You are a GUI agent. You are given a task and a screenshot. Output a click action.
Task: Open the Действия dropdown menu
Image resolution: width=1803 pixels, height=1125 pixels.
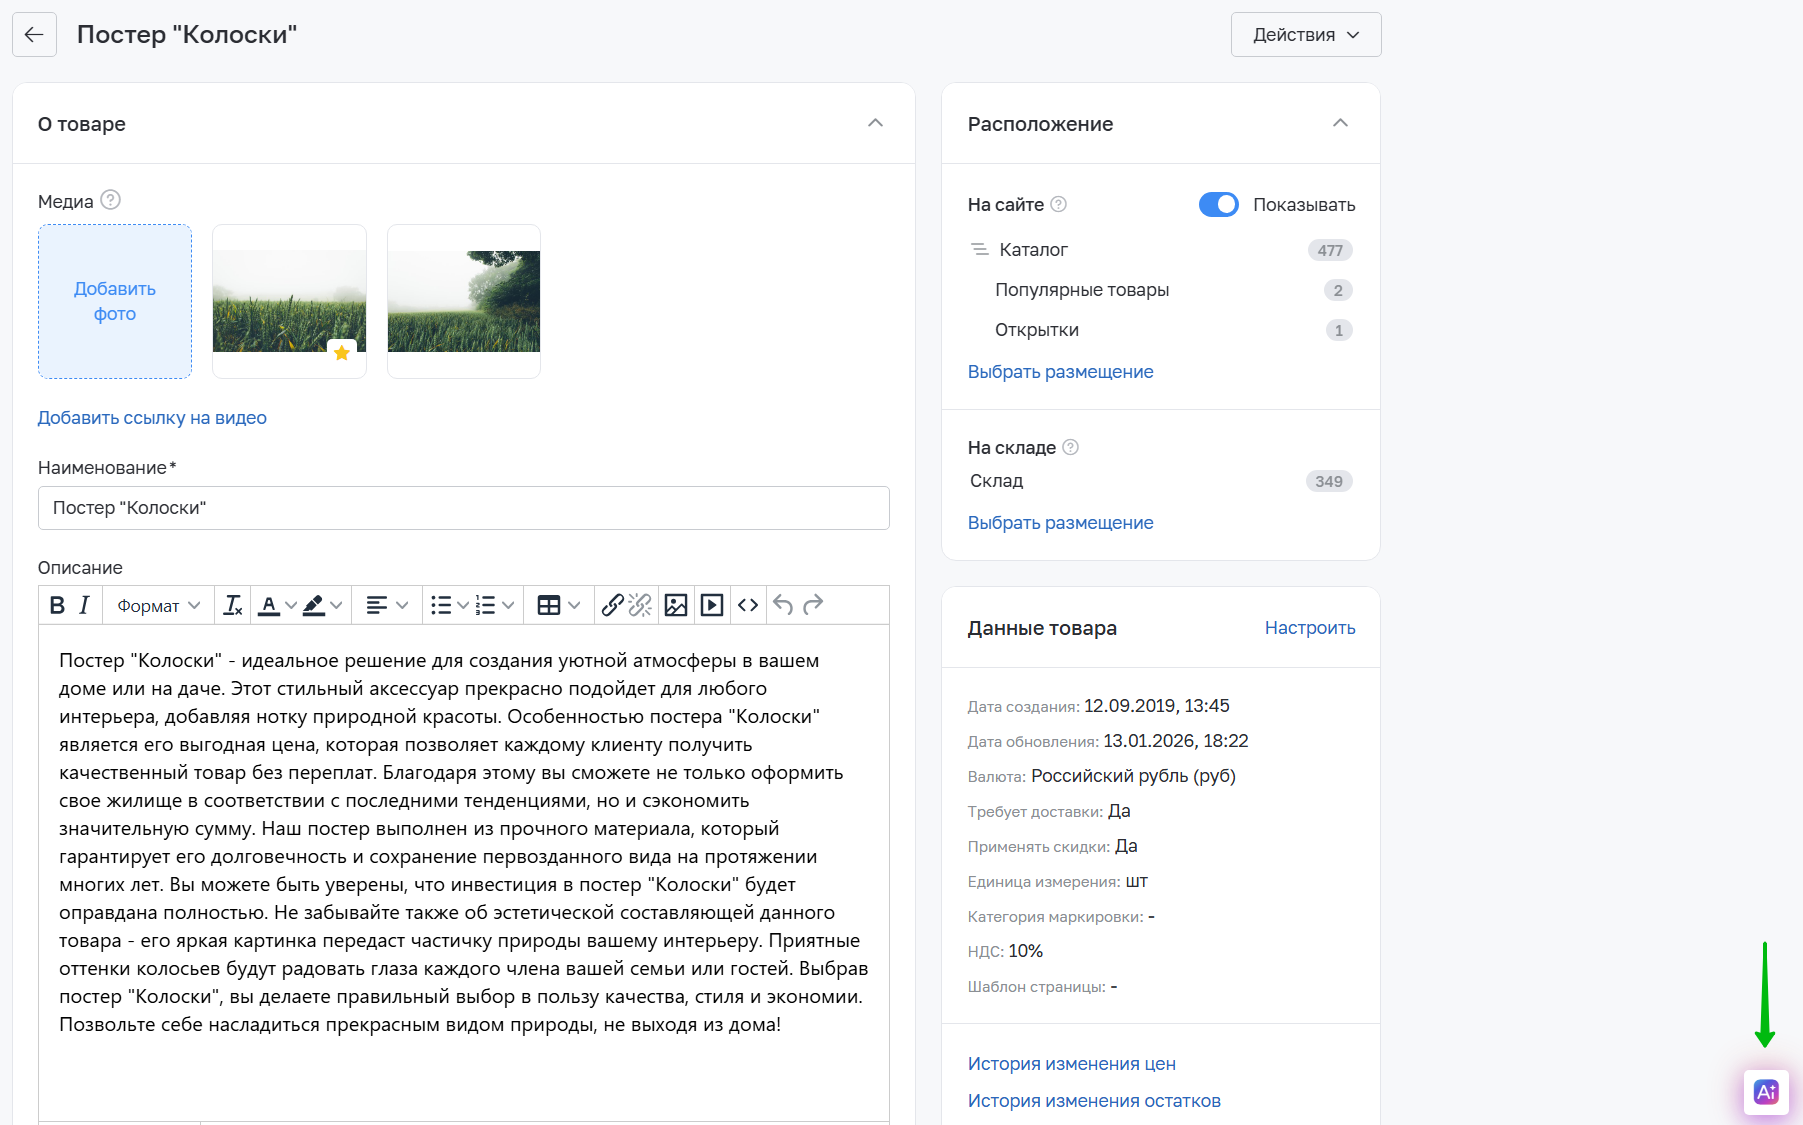pyautogui.click(x=1305, y=35)
